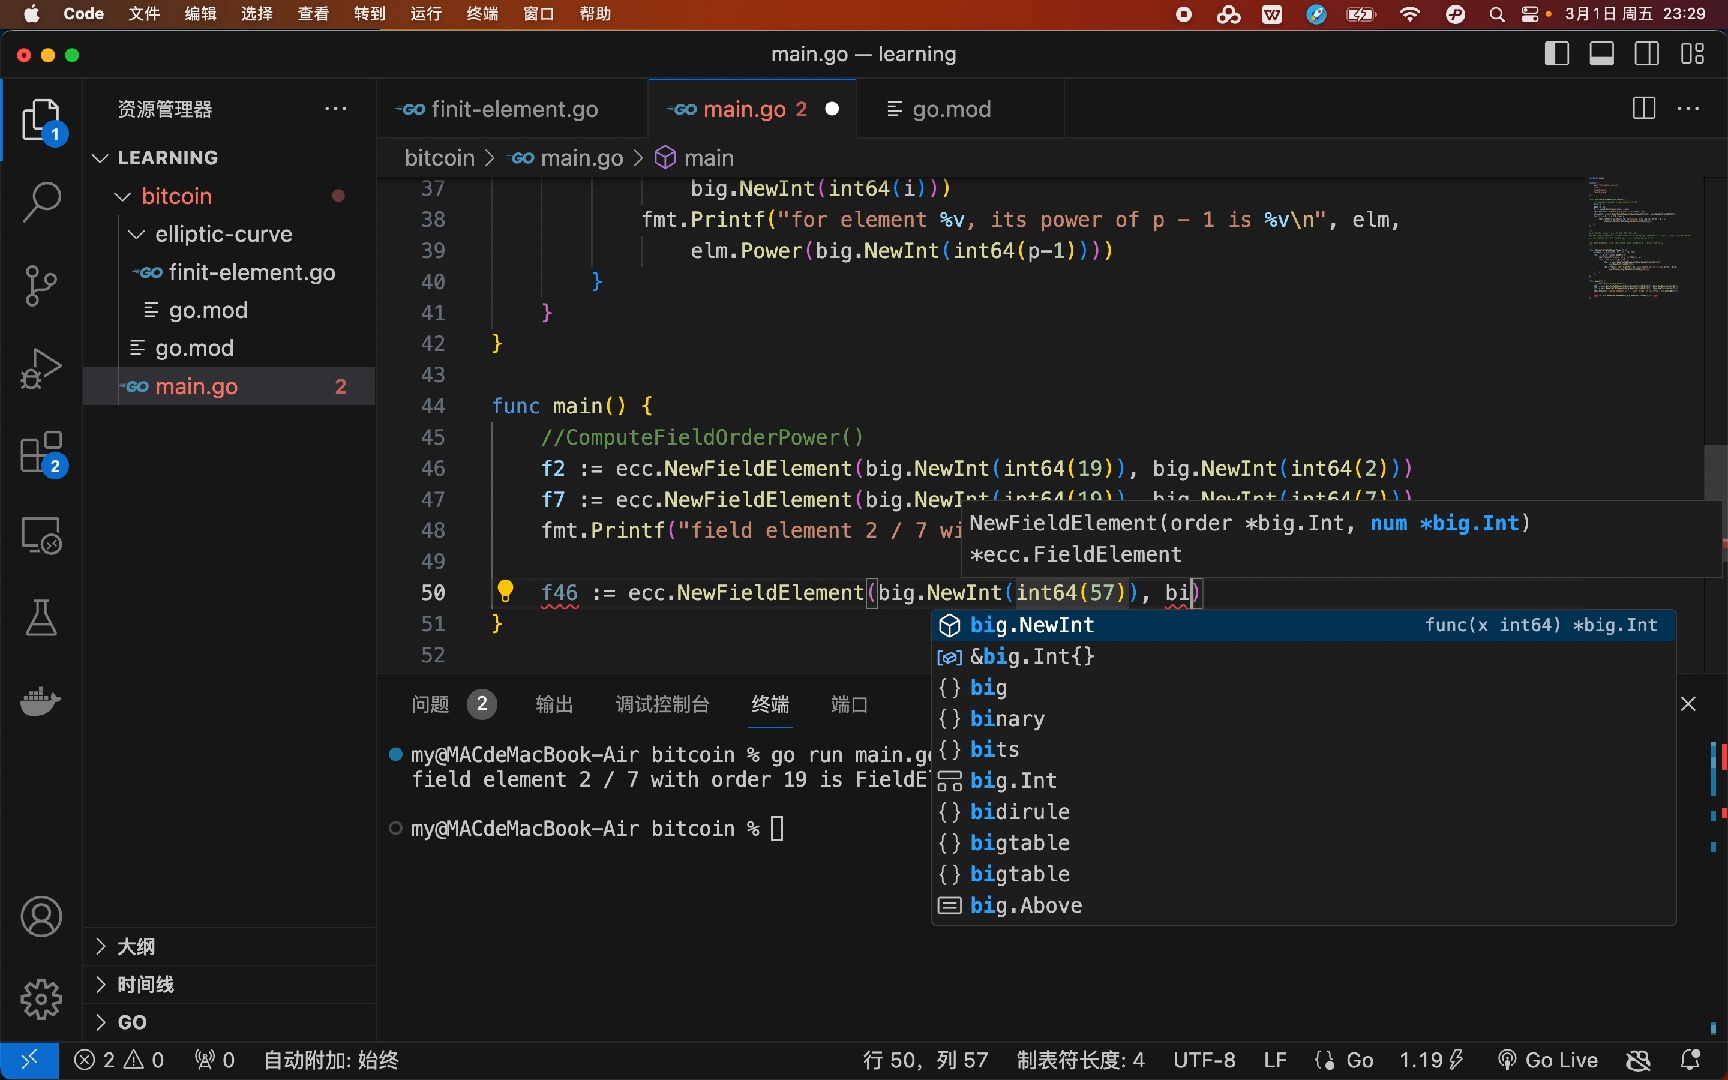1728x1080 pixels.
Task: Open the Explorer view in activity bar
Action: [41, 121]
